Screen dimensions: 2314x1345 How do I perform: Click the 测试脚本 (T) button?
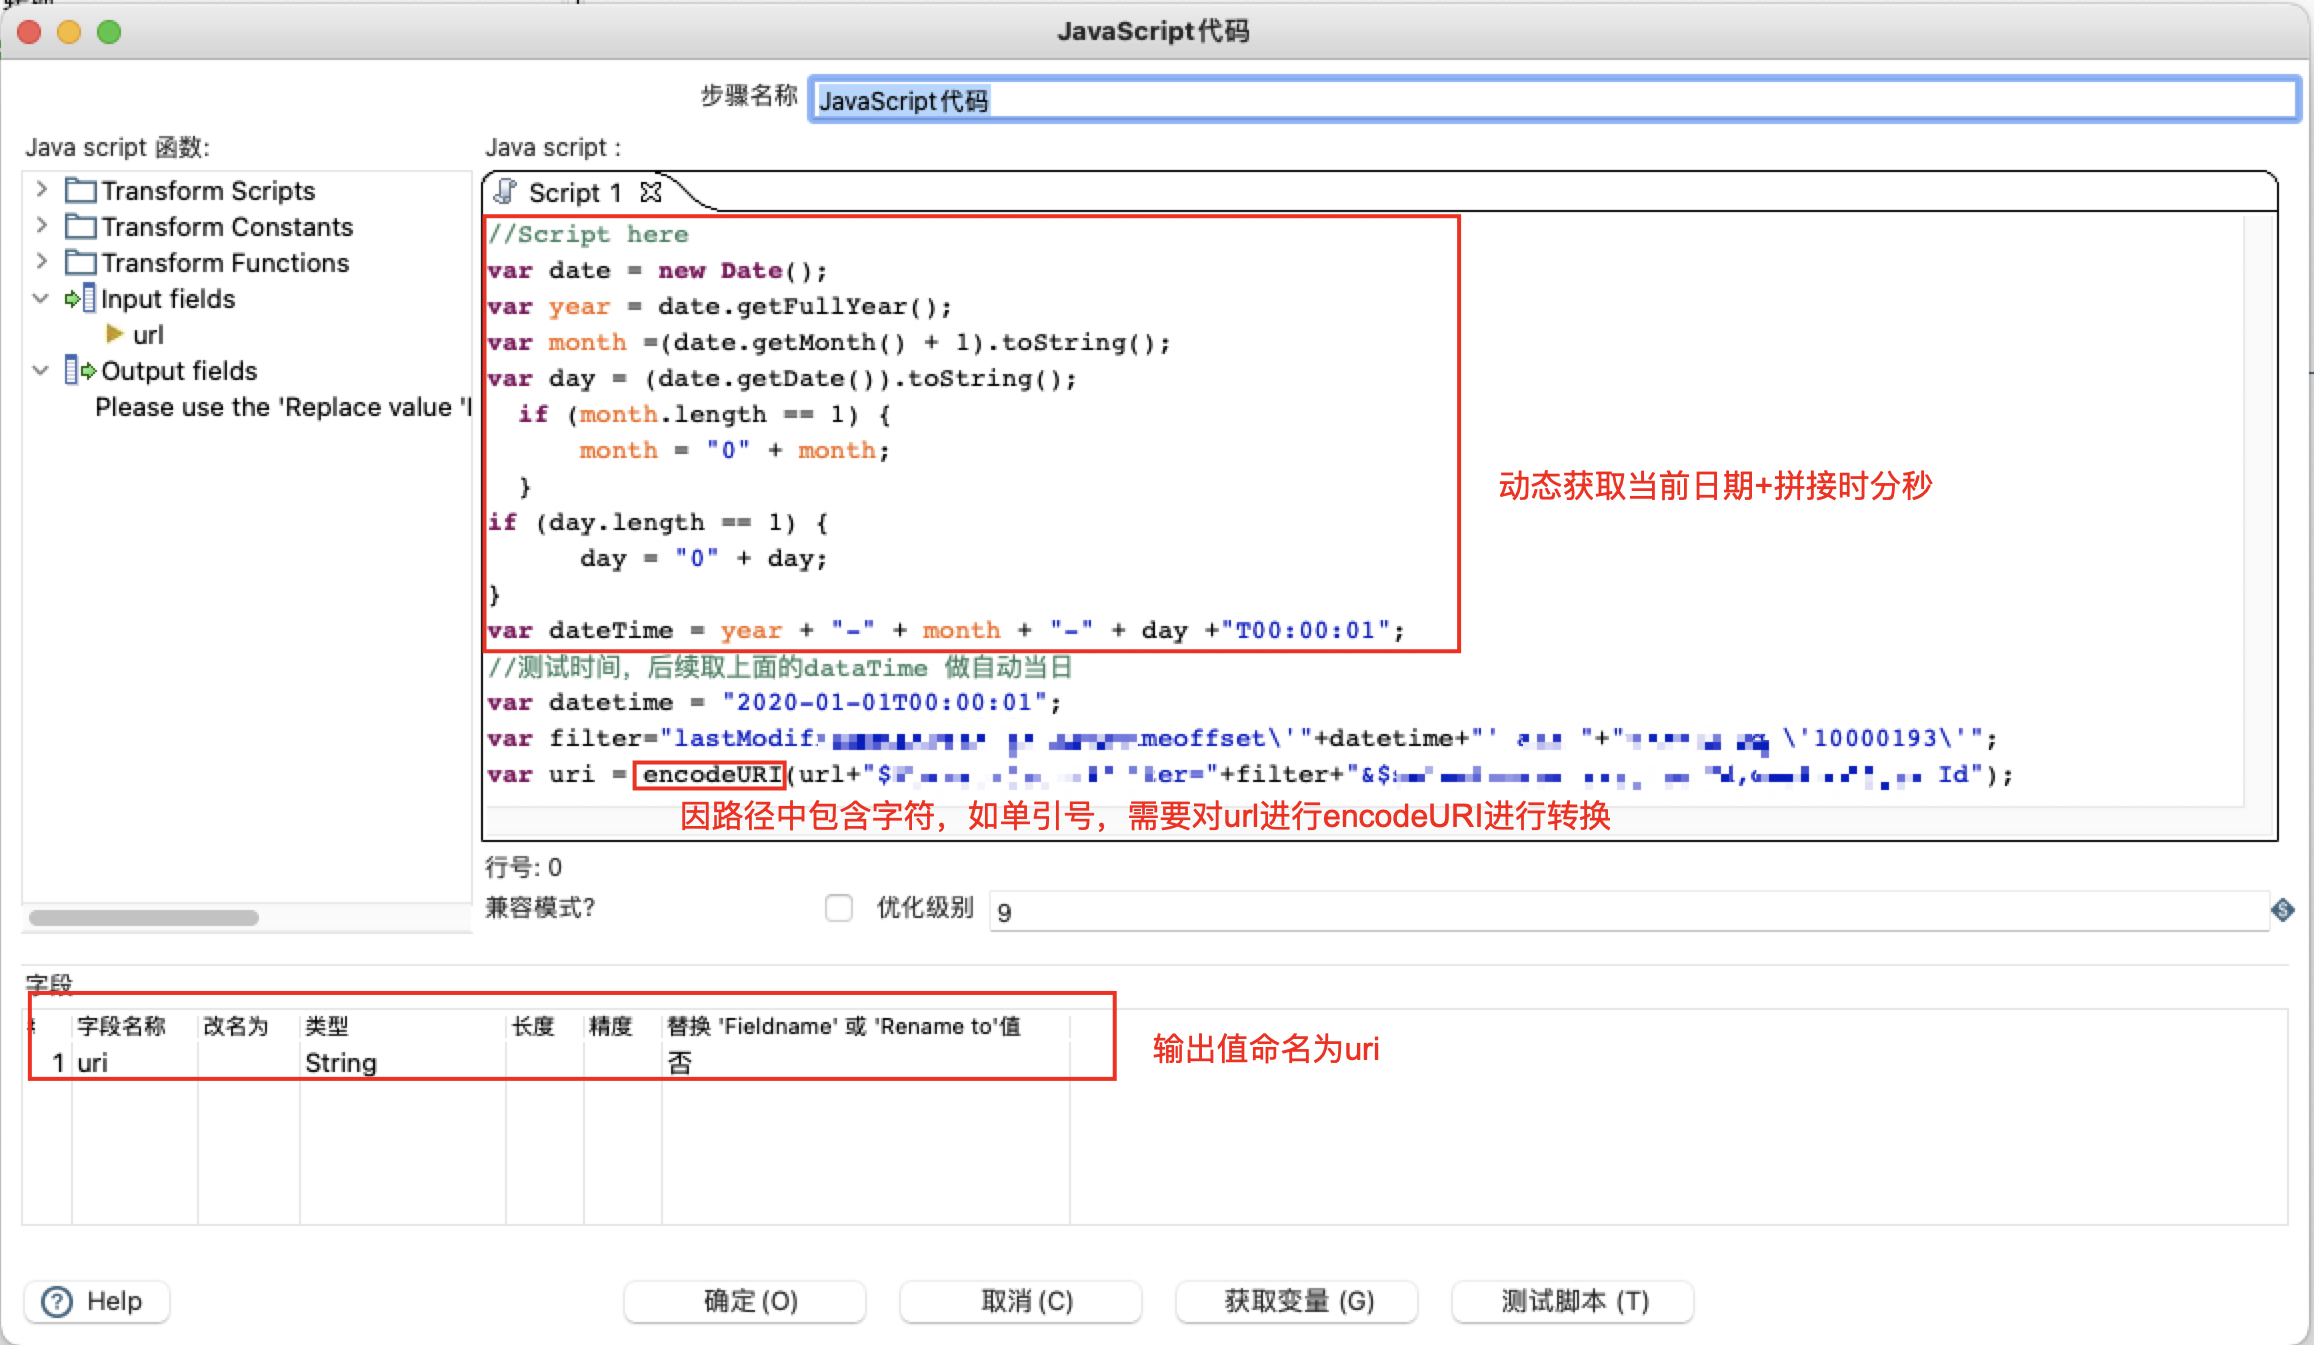point(1574,1301)
